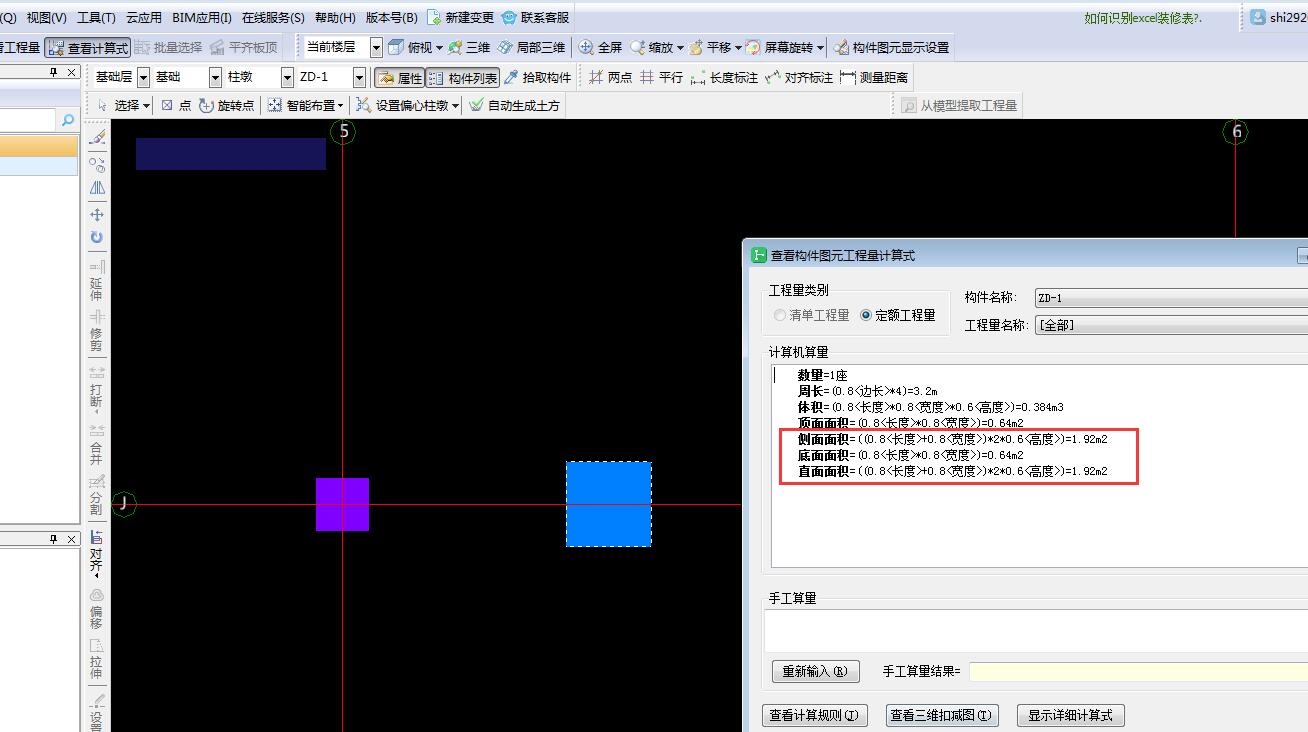The height and width of the screenshot is (732, 1308).
Task: Click 打断 break tool
Action: [97, 388]
